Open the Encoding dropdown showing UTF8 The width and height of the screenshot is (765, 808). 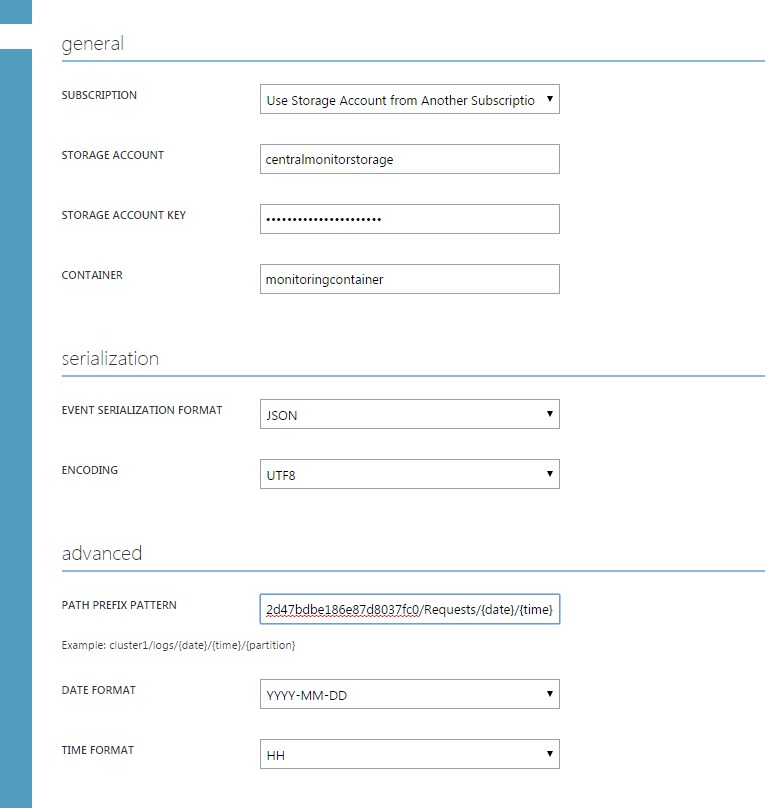coord(410,474)
